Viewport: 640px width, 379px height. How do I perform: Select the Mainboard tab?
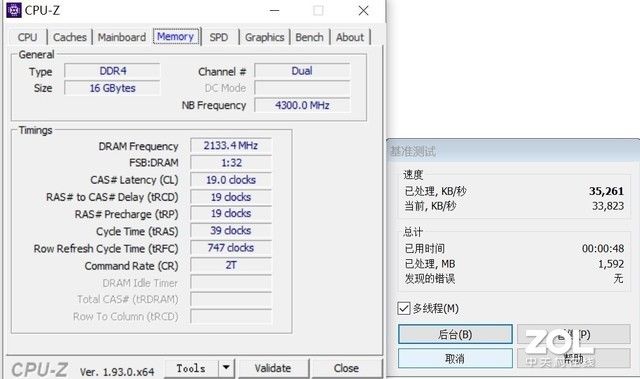click(122, 37)
